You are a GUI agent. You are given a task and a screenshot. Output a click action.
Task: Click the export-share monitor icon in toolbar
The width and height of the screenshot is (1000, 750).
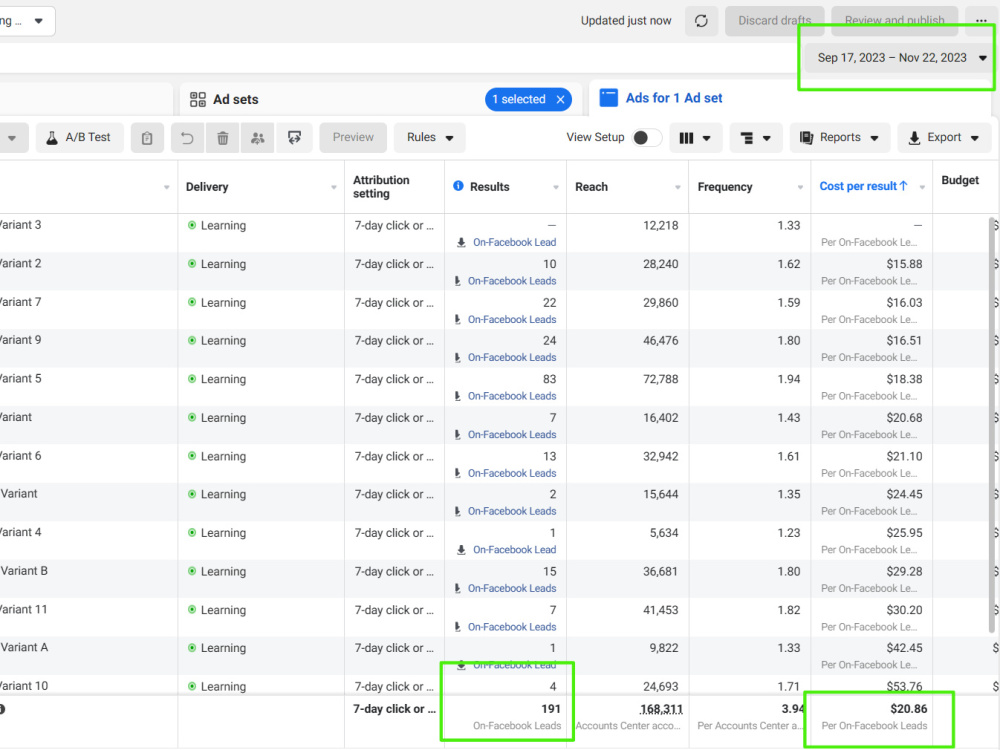point(294,138)
